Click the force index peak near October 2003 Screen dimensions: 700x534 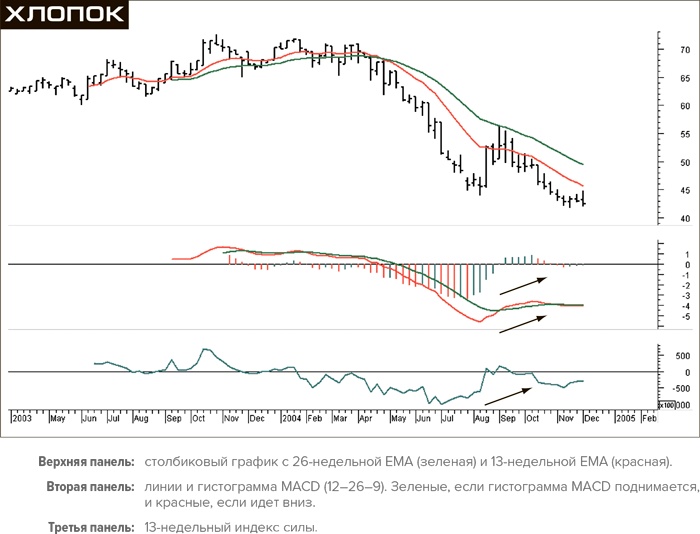[205, 350]
